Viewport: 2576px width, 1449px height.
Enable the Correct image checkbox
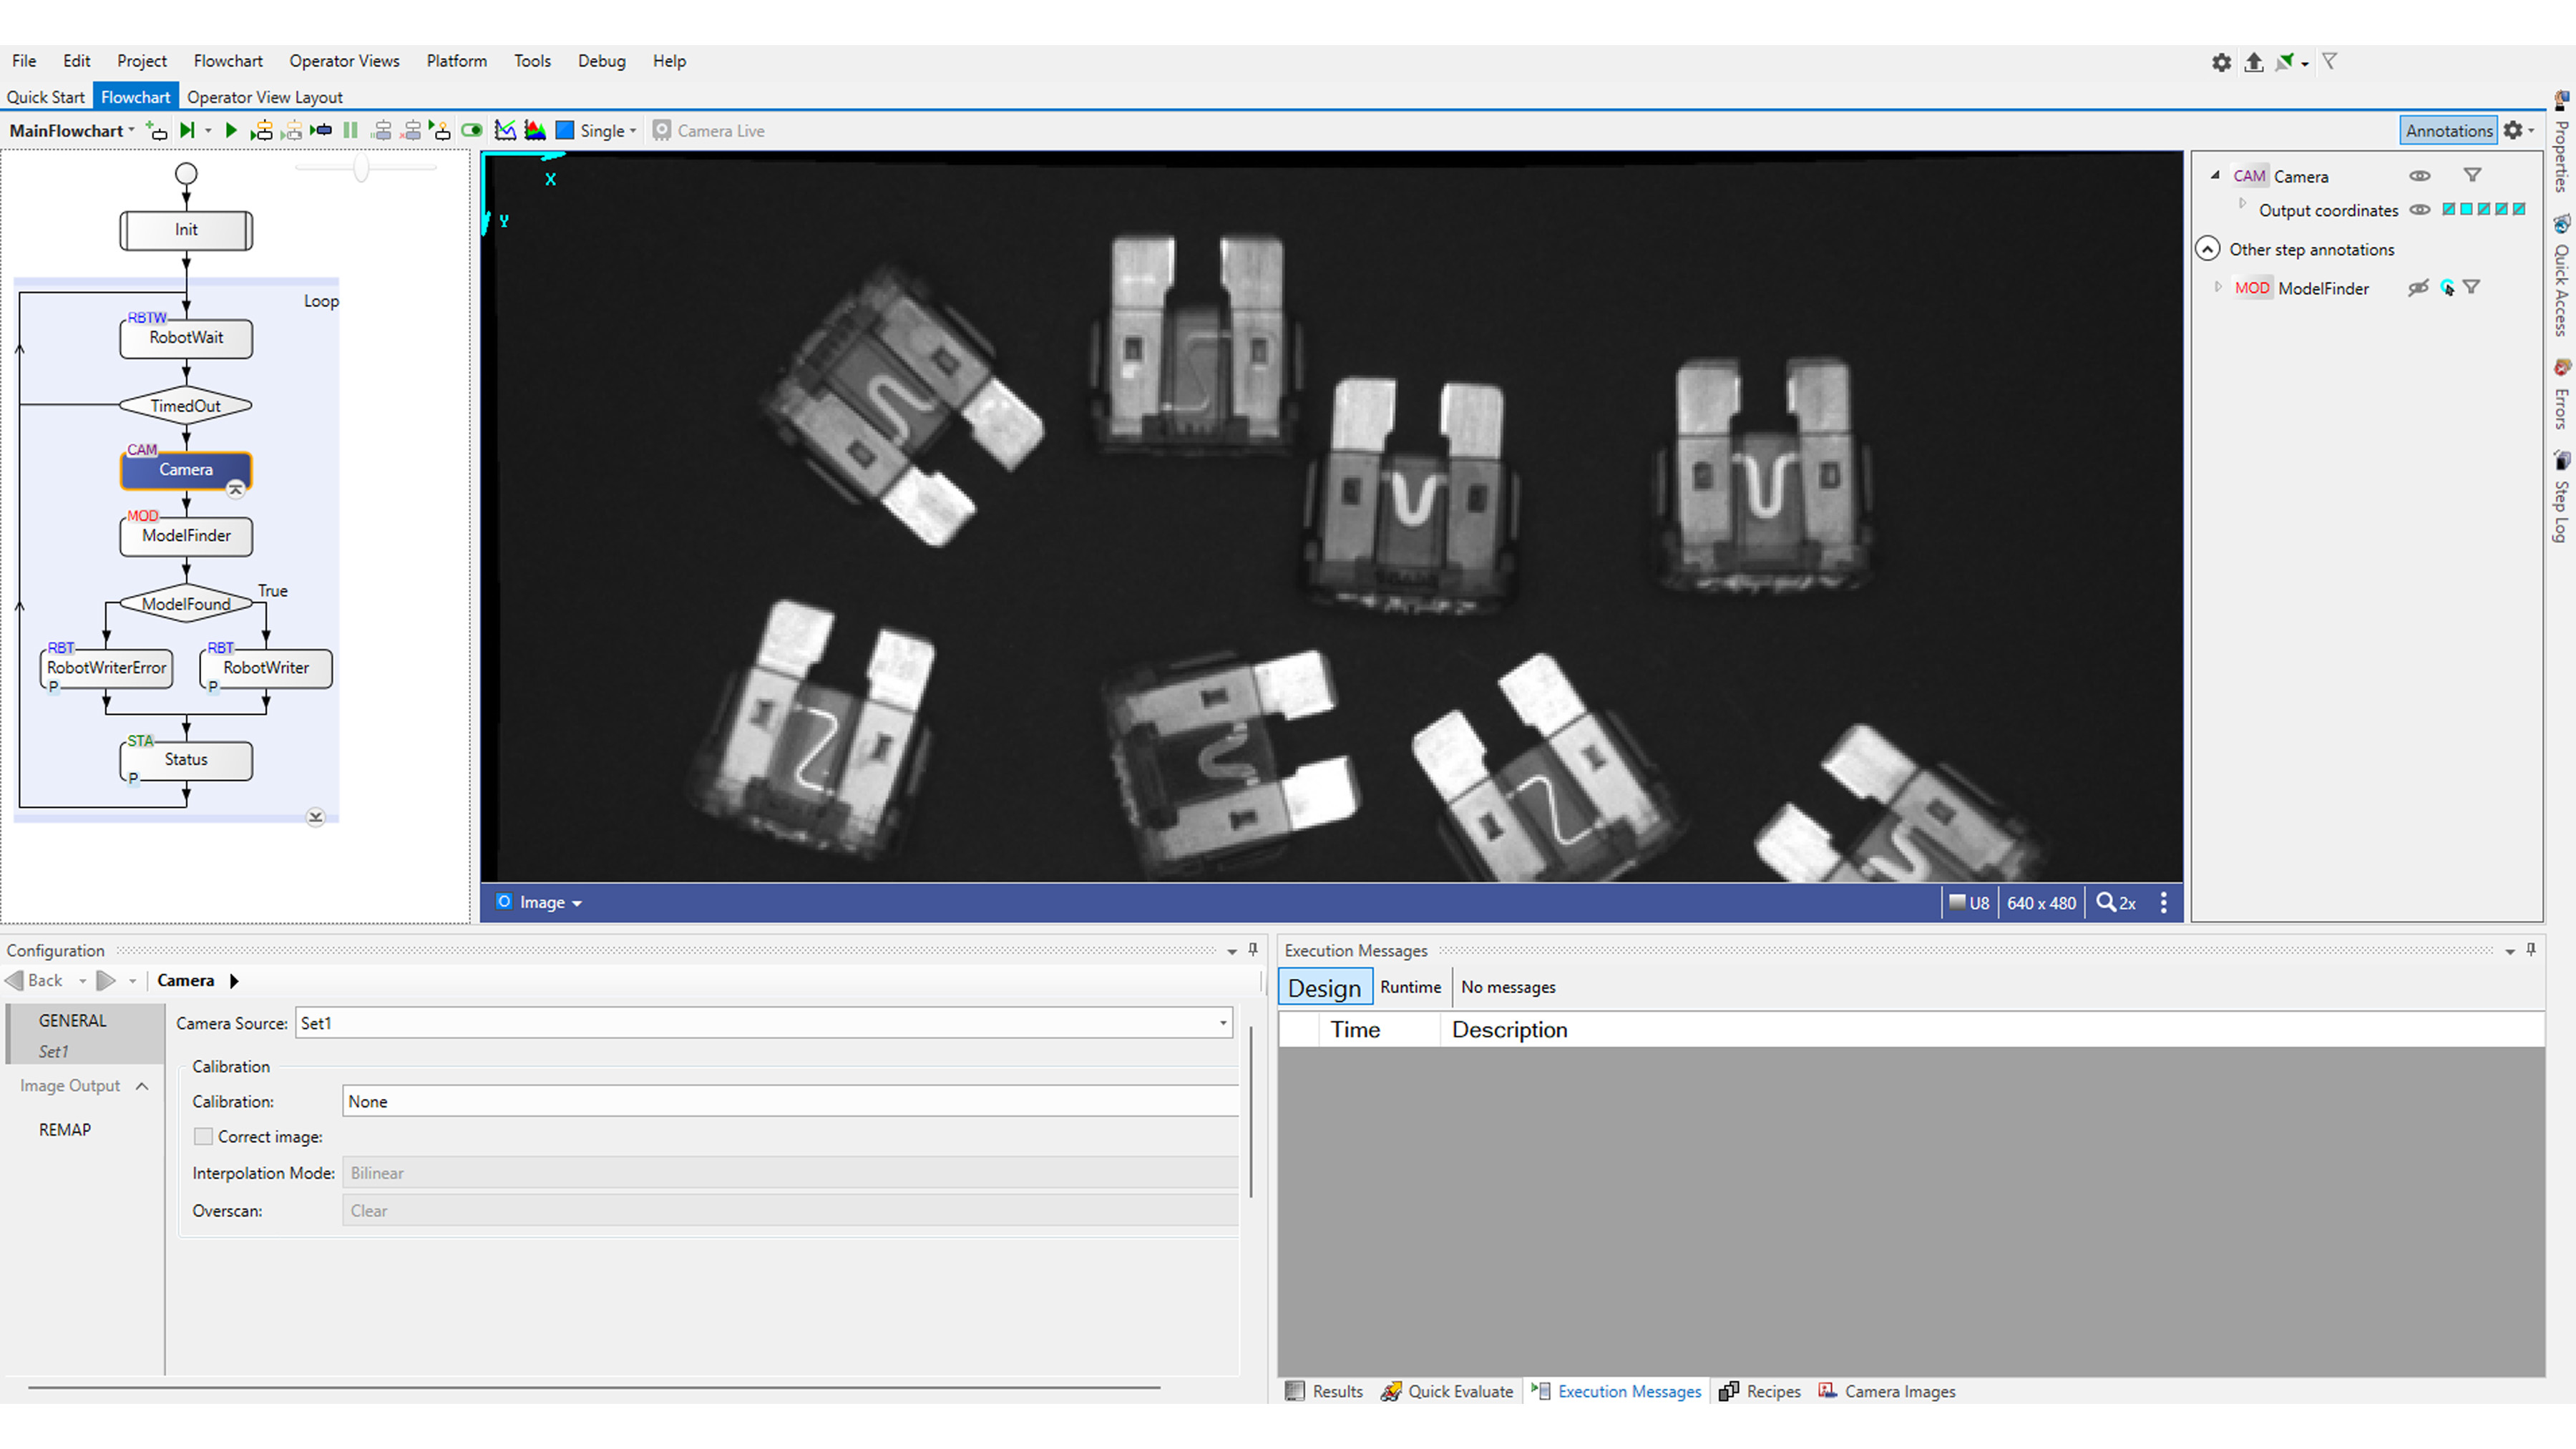(x=203, y=1136)
